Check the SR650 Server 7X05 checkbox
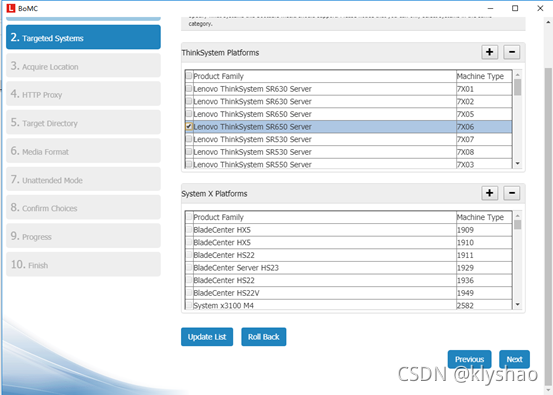The height and width of the screenshot is (395, 553). [189, 114]
